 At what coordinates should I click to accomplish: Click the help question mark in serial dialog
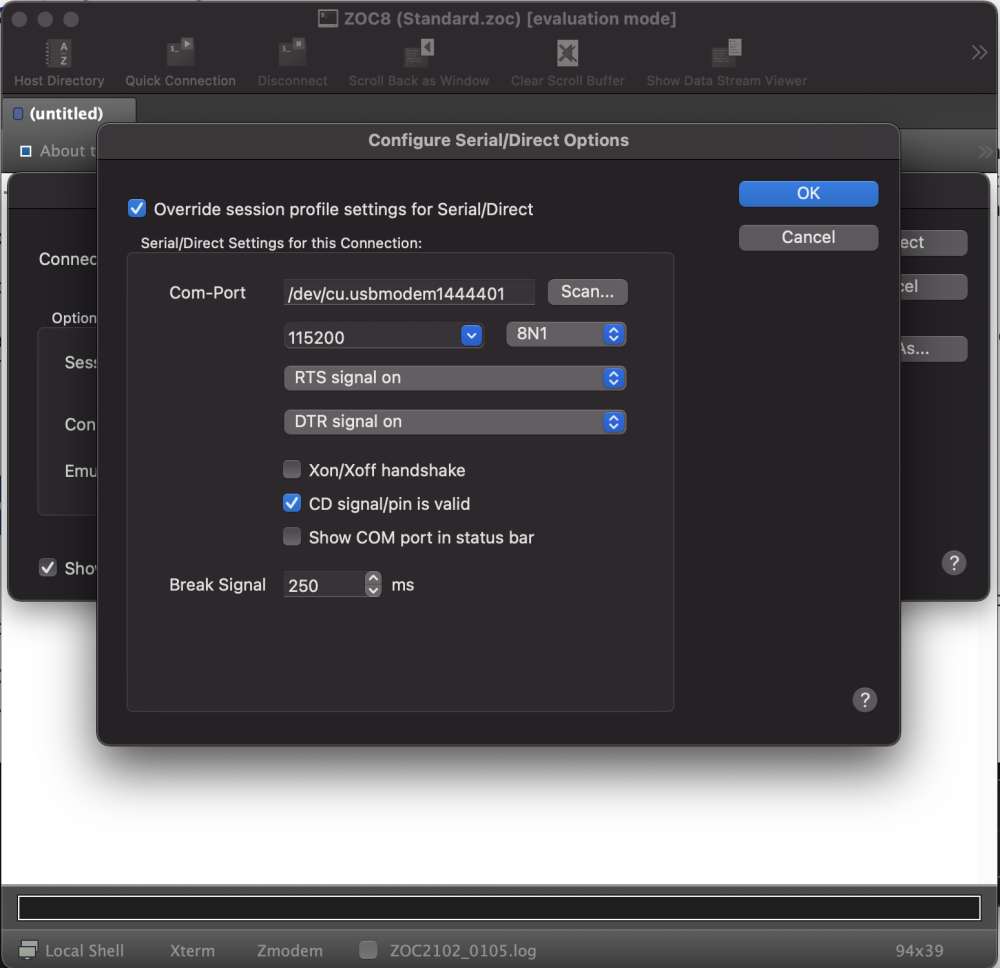pyautogui.click(x=865, y=700)
